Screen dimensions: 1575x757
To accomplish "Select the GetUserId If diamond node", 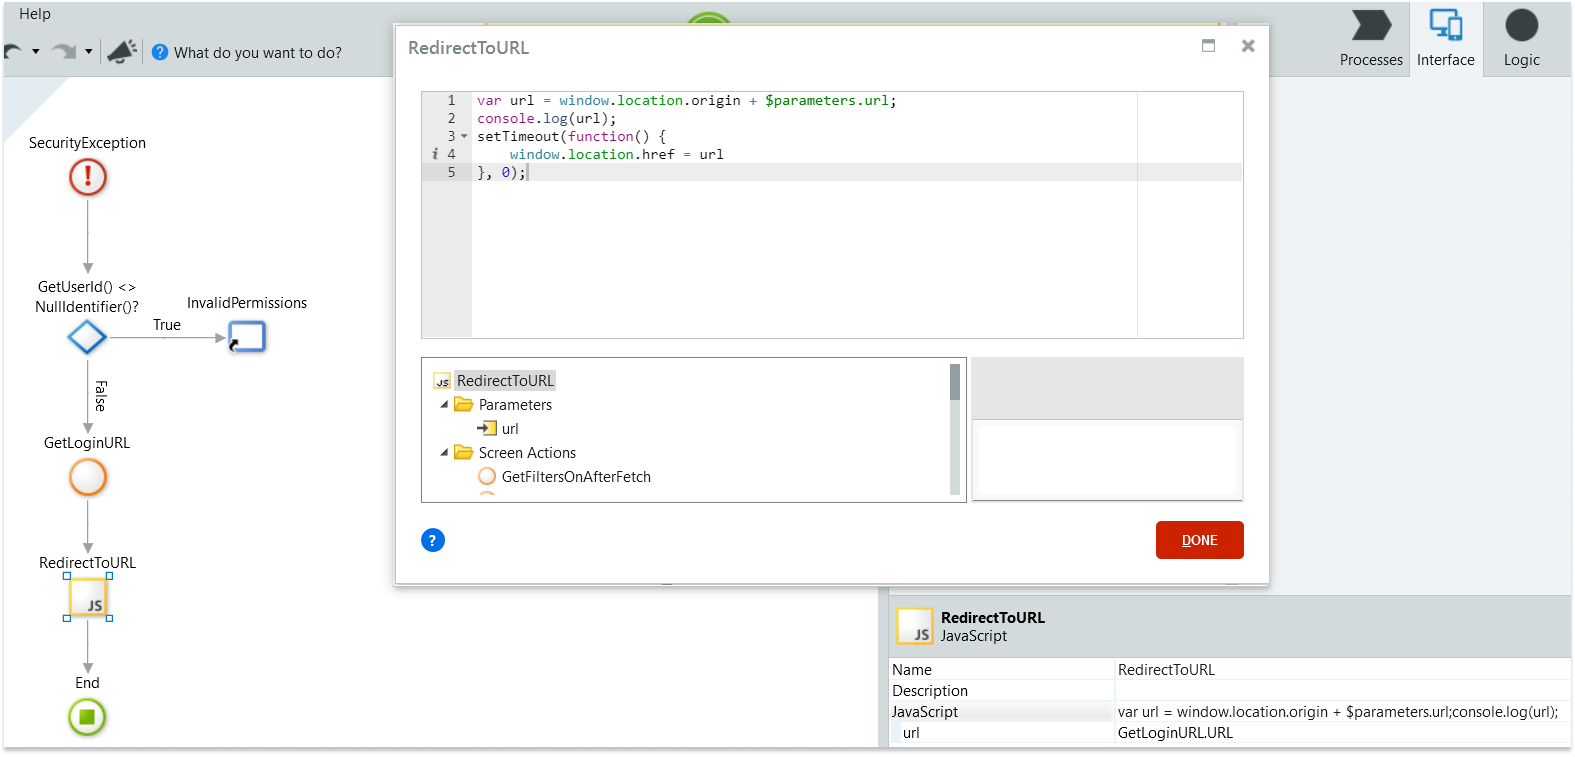I will click(x=87, y=337).
